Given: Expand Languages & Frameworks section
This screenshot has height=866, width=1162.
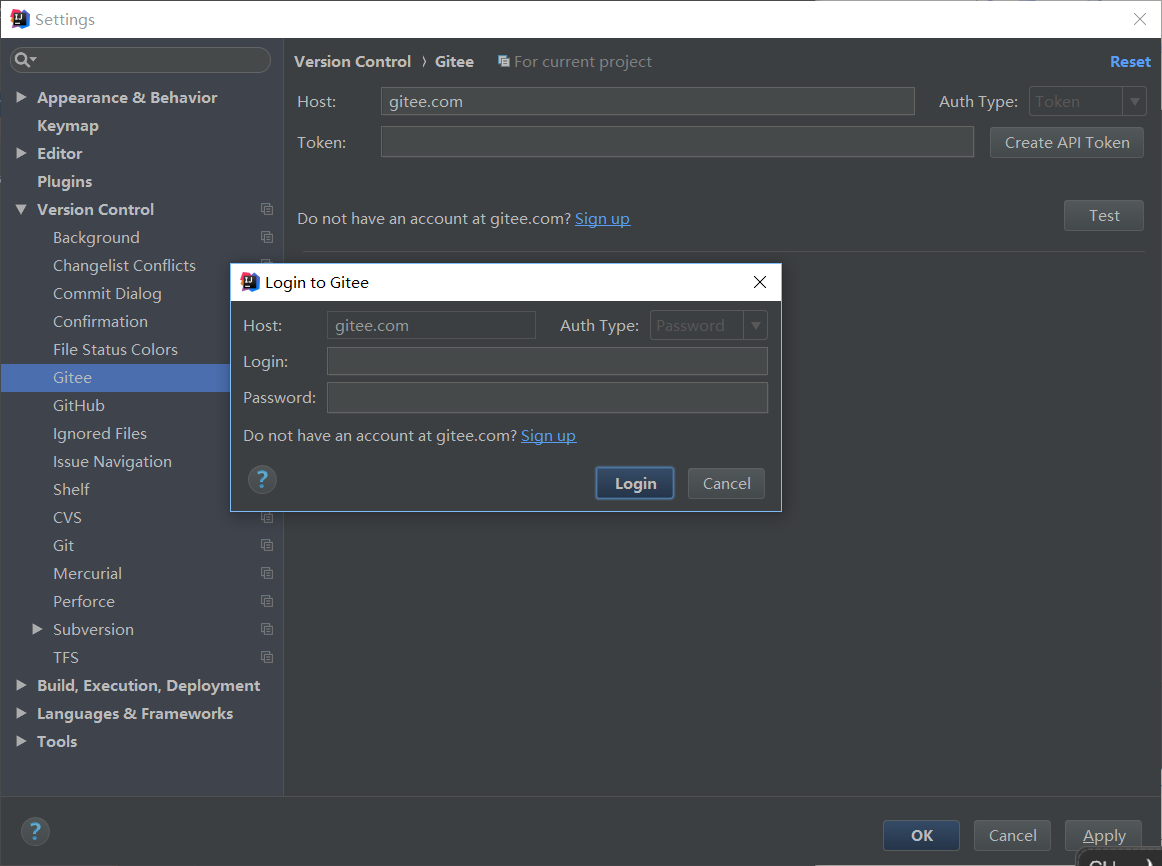Looking at the screenshot, I should point(21,713).
